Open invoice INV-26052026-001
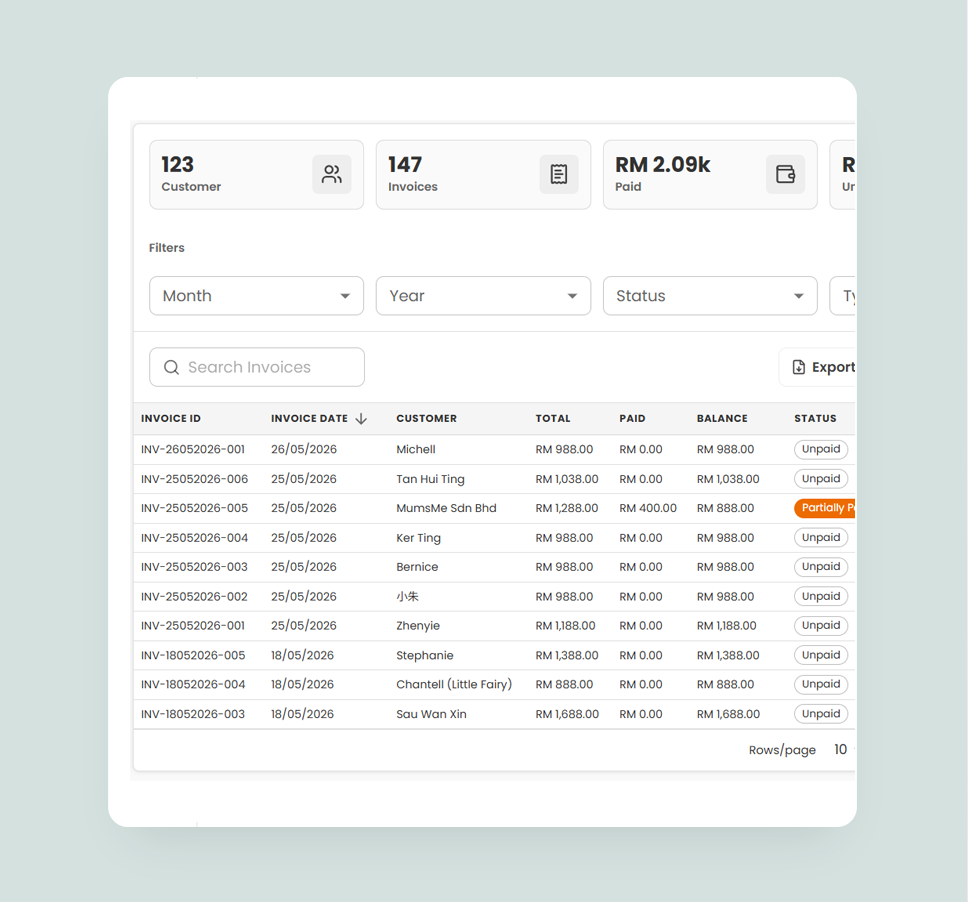Viewport: 968px width, 902px height. [193, 449]
